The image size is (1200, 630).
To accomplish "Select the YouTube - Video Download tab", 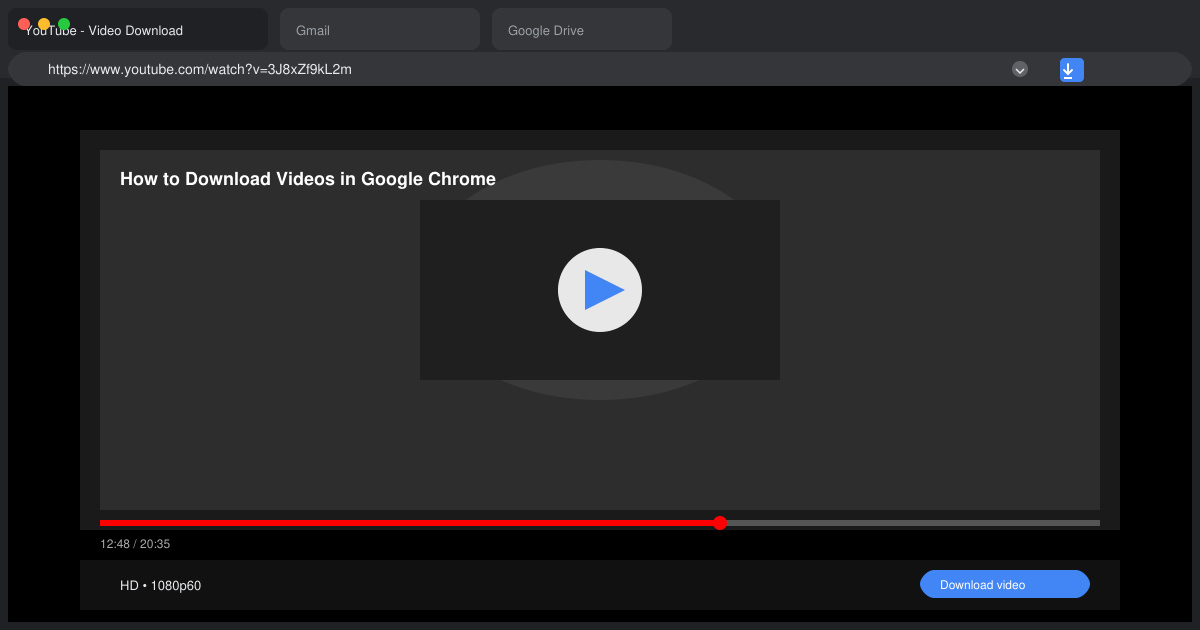I will pyautogui.click(x=138, y=29).
